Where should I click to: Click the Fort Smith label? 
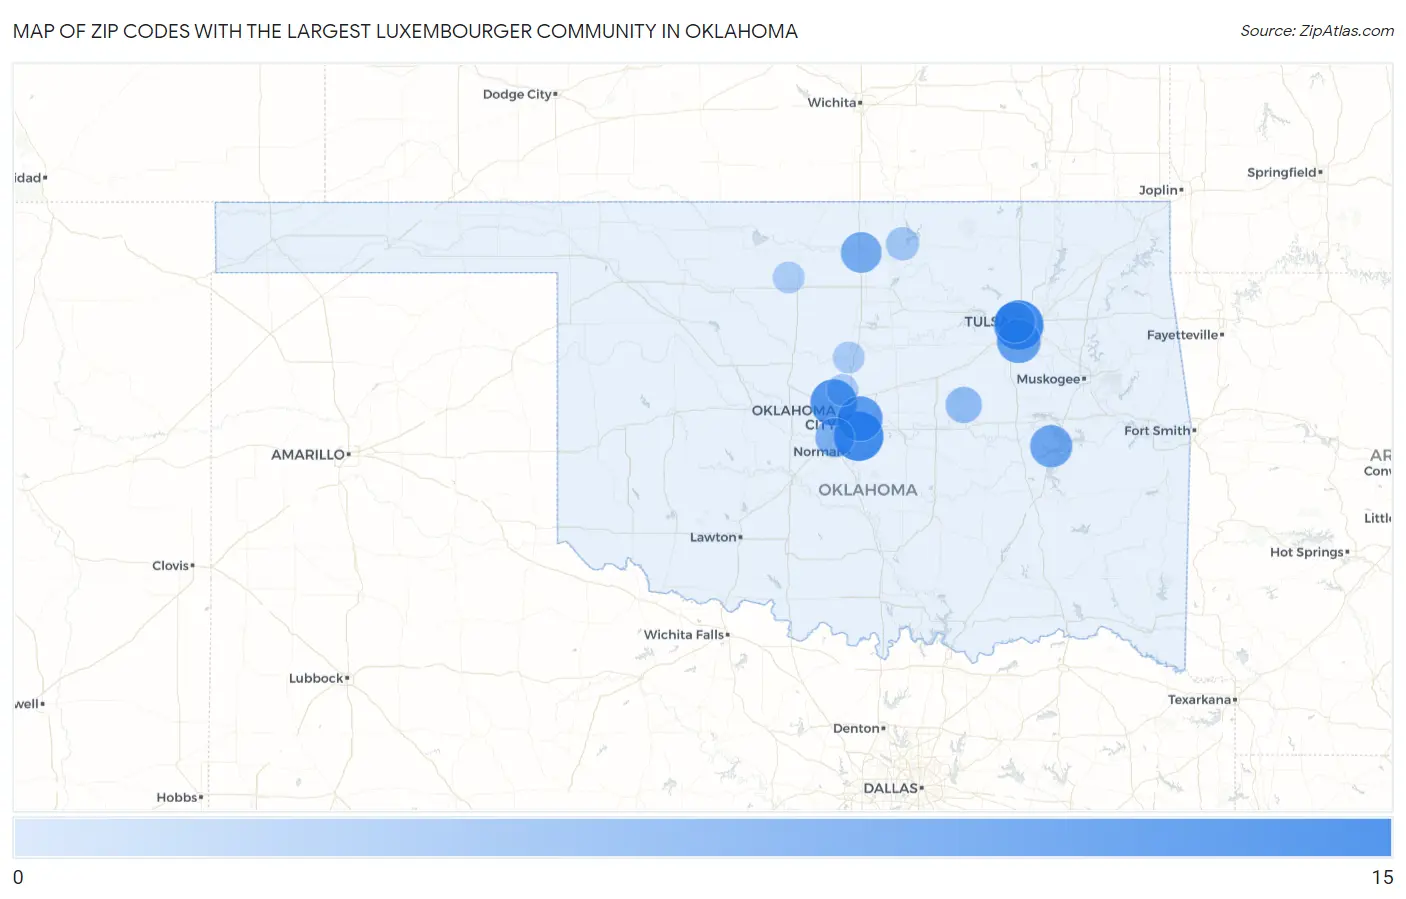tap(1157, 430)
